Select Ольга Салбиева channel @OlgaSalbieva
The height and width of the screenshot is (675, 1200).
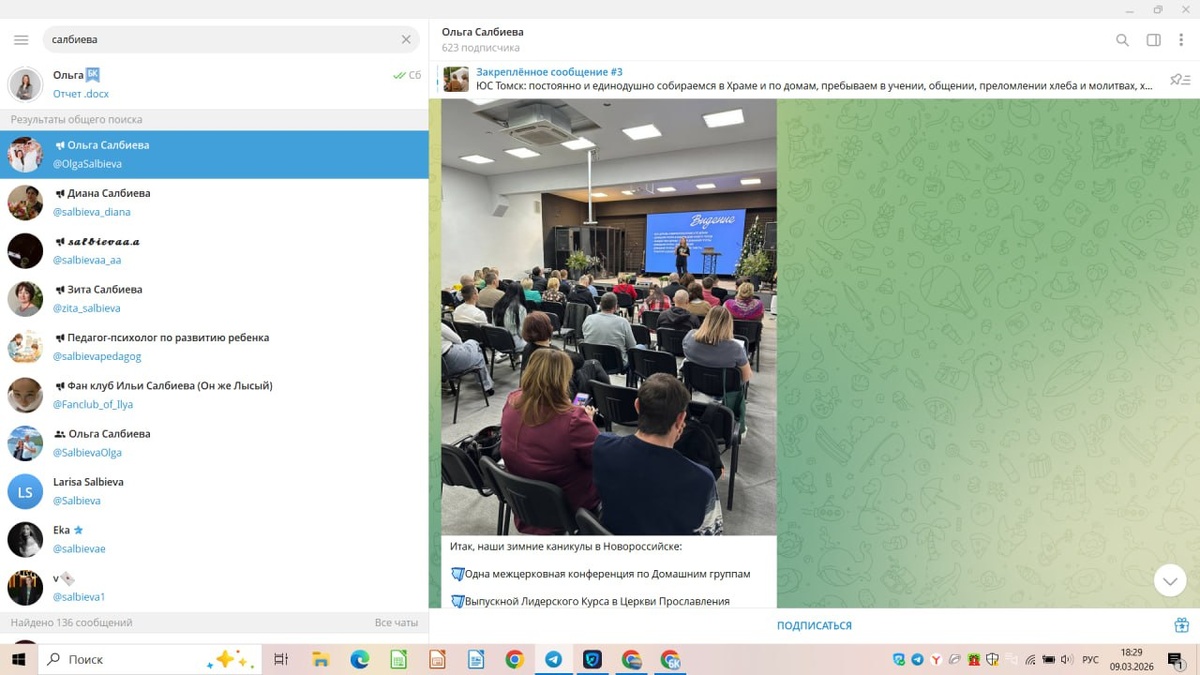(x=214, y=154)
